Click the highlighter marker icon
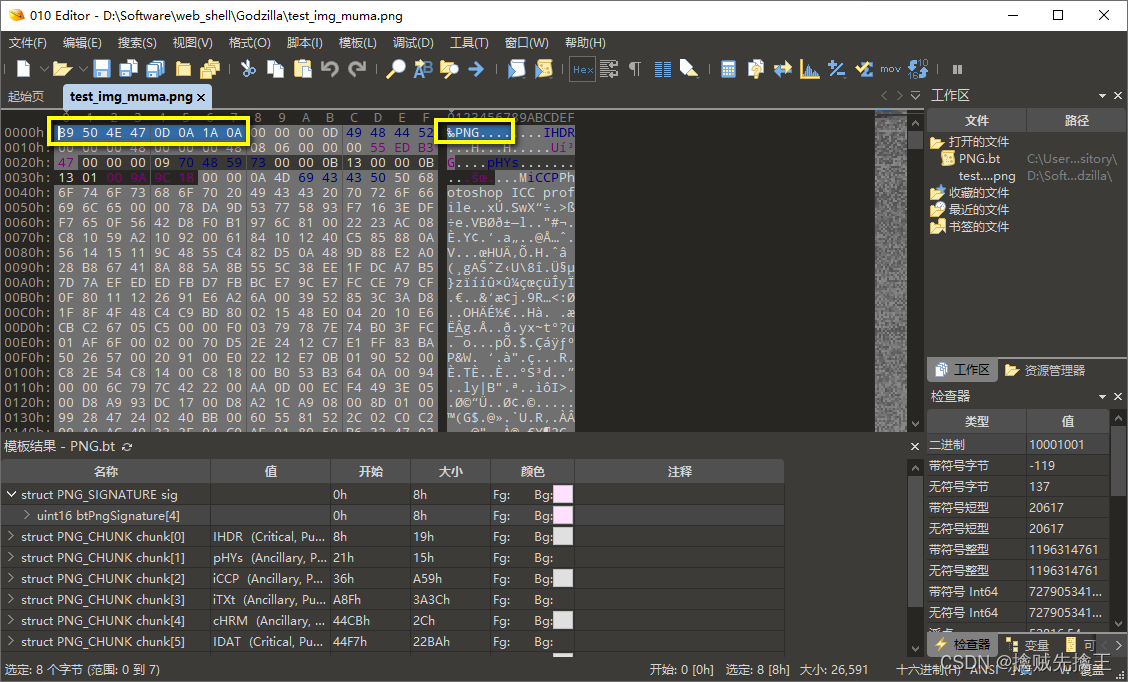This screenshot has width=1128, height=682. (x=689, y=69)
